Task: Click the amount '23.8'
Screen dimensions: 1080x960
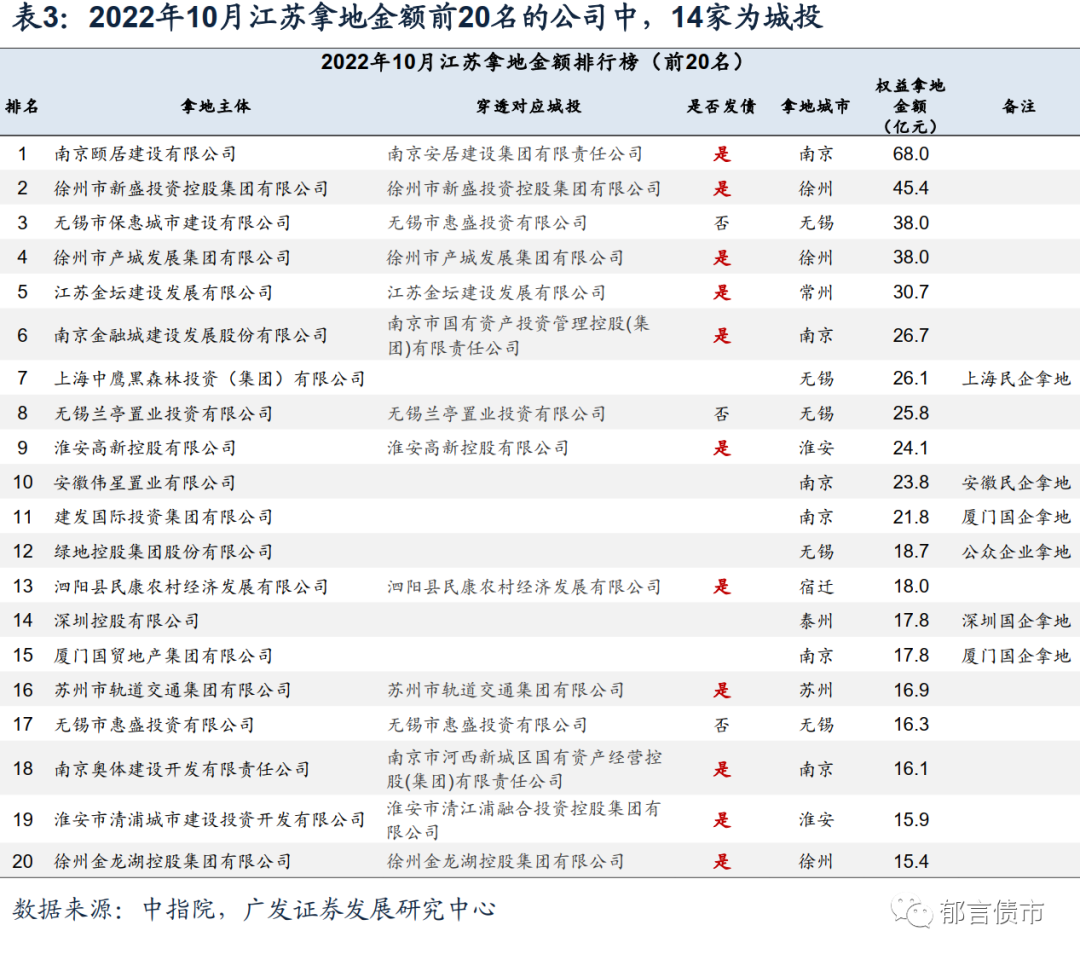Action: [911, 483]
